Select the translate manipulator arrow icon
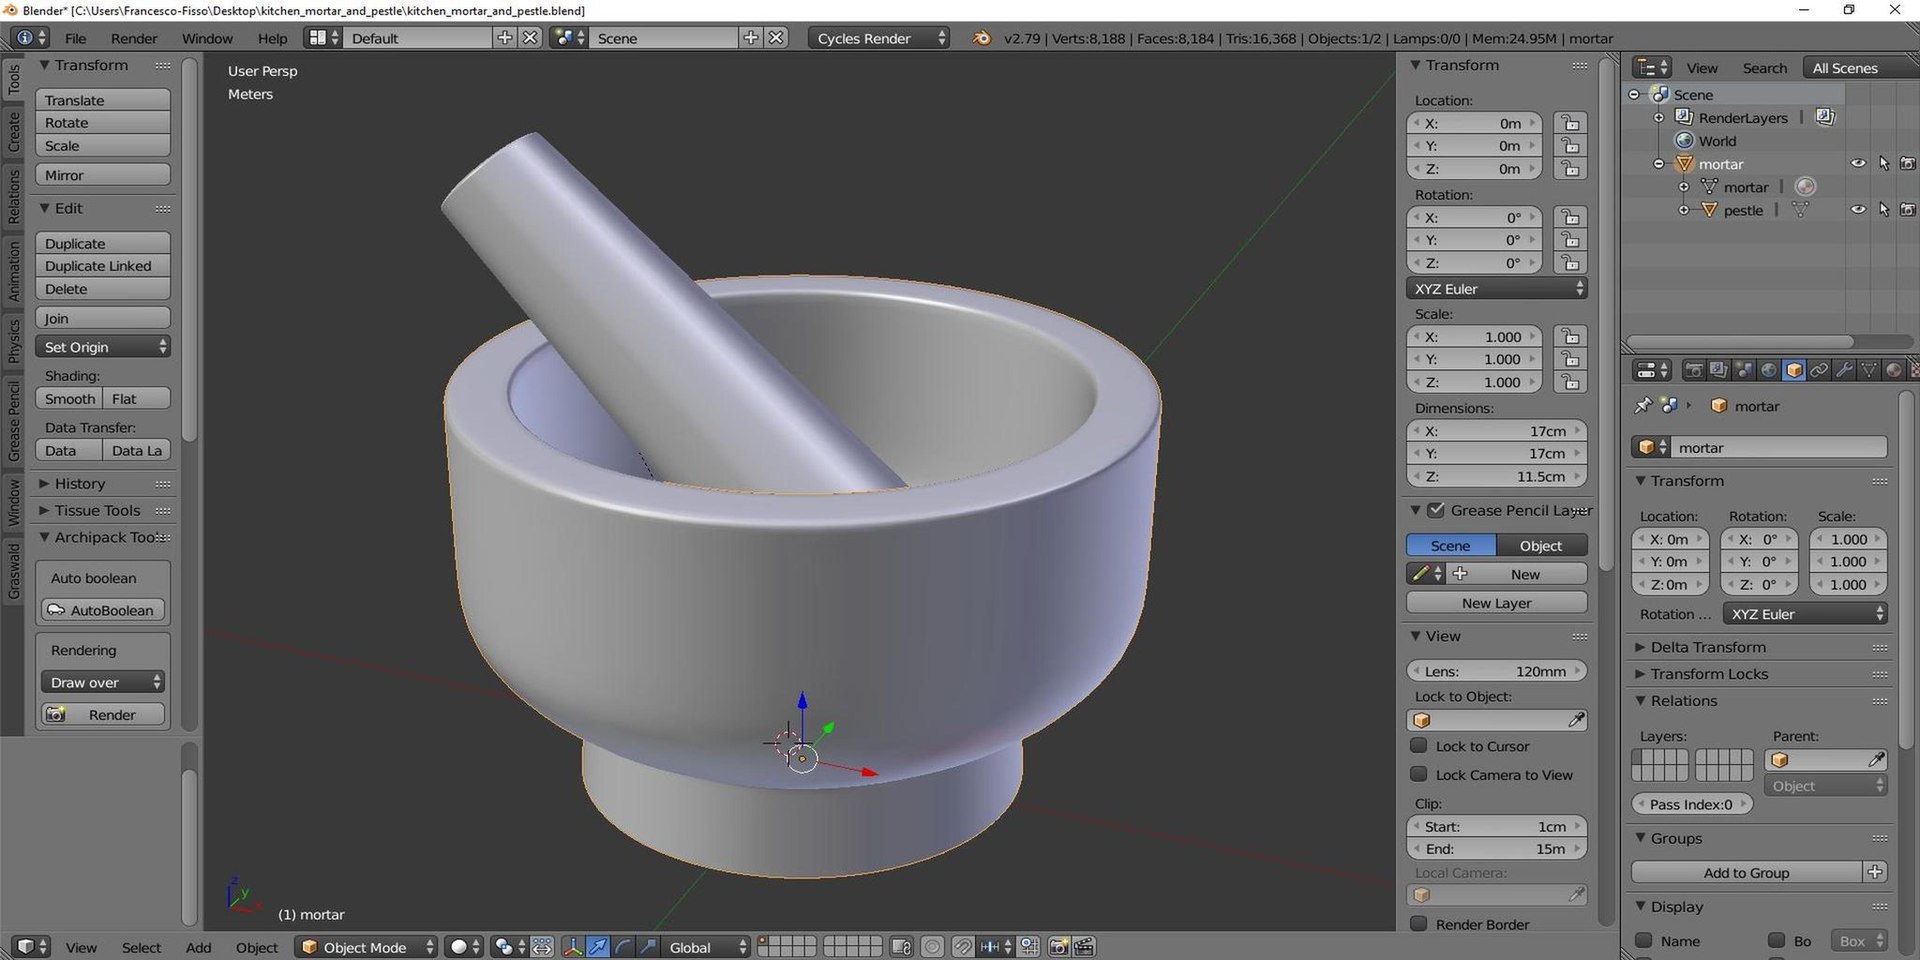Viewport: 1920px width, 960px height. 598,947
